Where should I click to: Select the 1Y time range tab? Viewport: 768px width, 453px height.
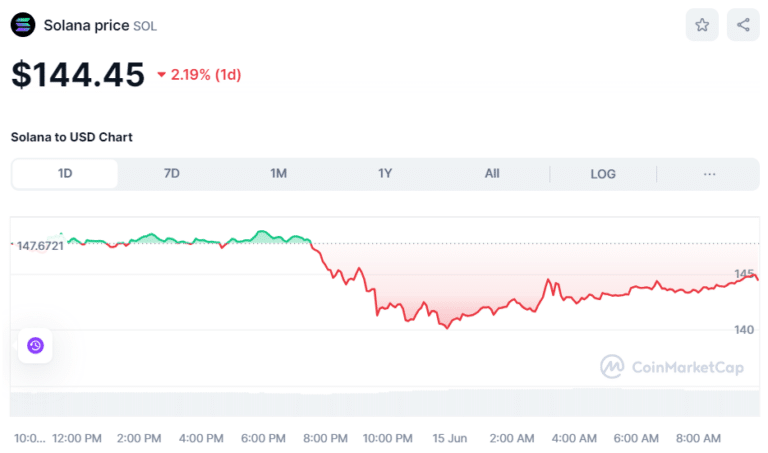tap(385, 174)
